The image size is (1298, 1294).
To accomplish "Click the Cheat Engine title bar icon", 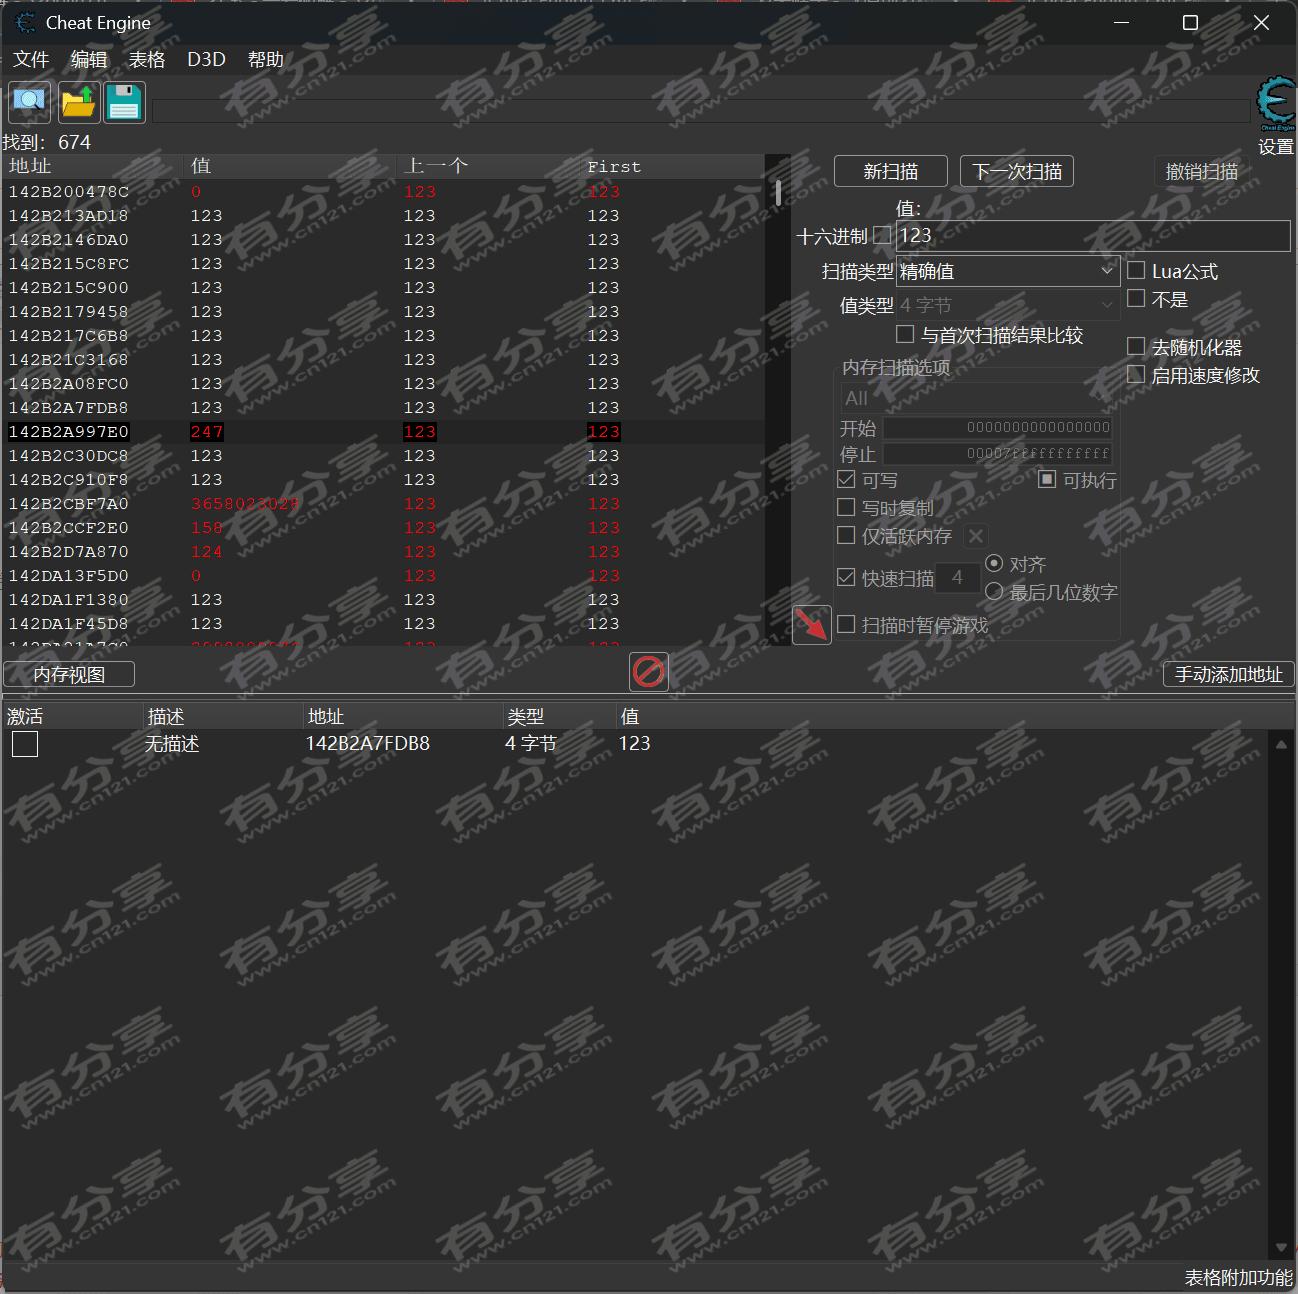I will coord(26,22).
